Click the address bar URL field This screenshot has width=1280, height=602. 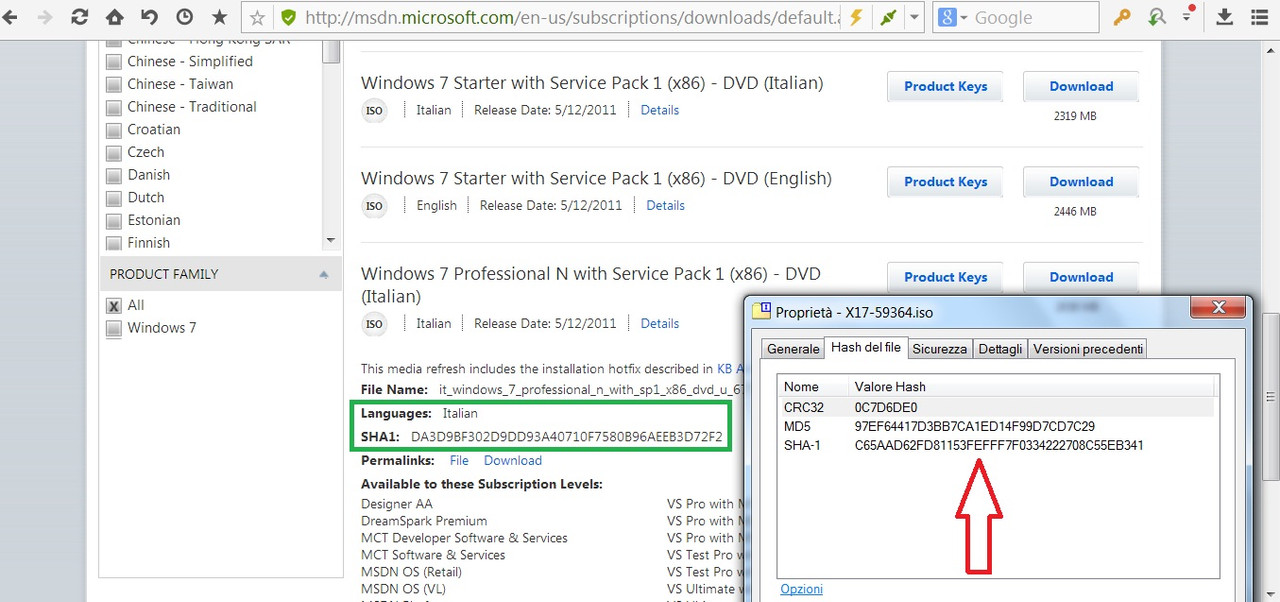[x=570, y=17]
